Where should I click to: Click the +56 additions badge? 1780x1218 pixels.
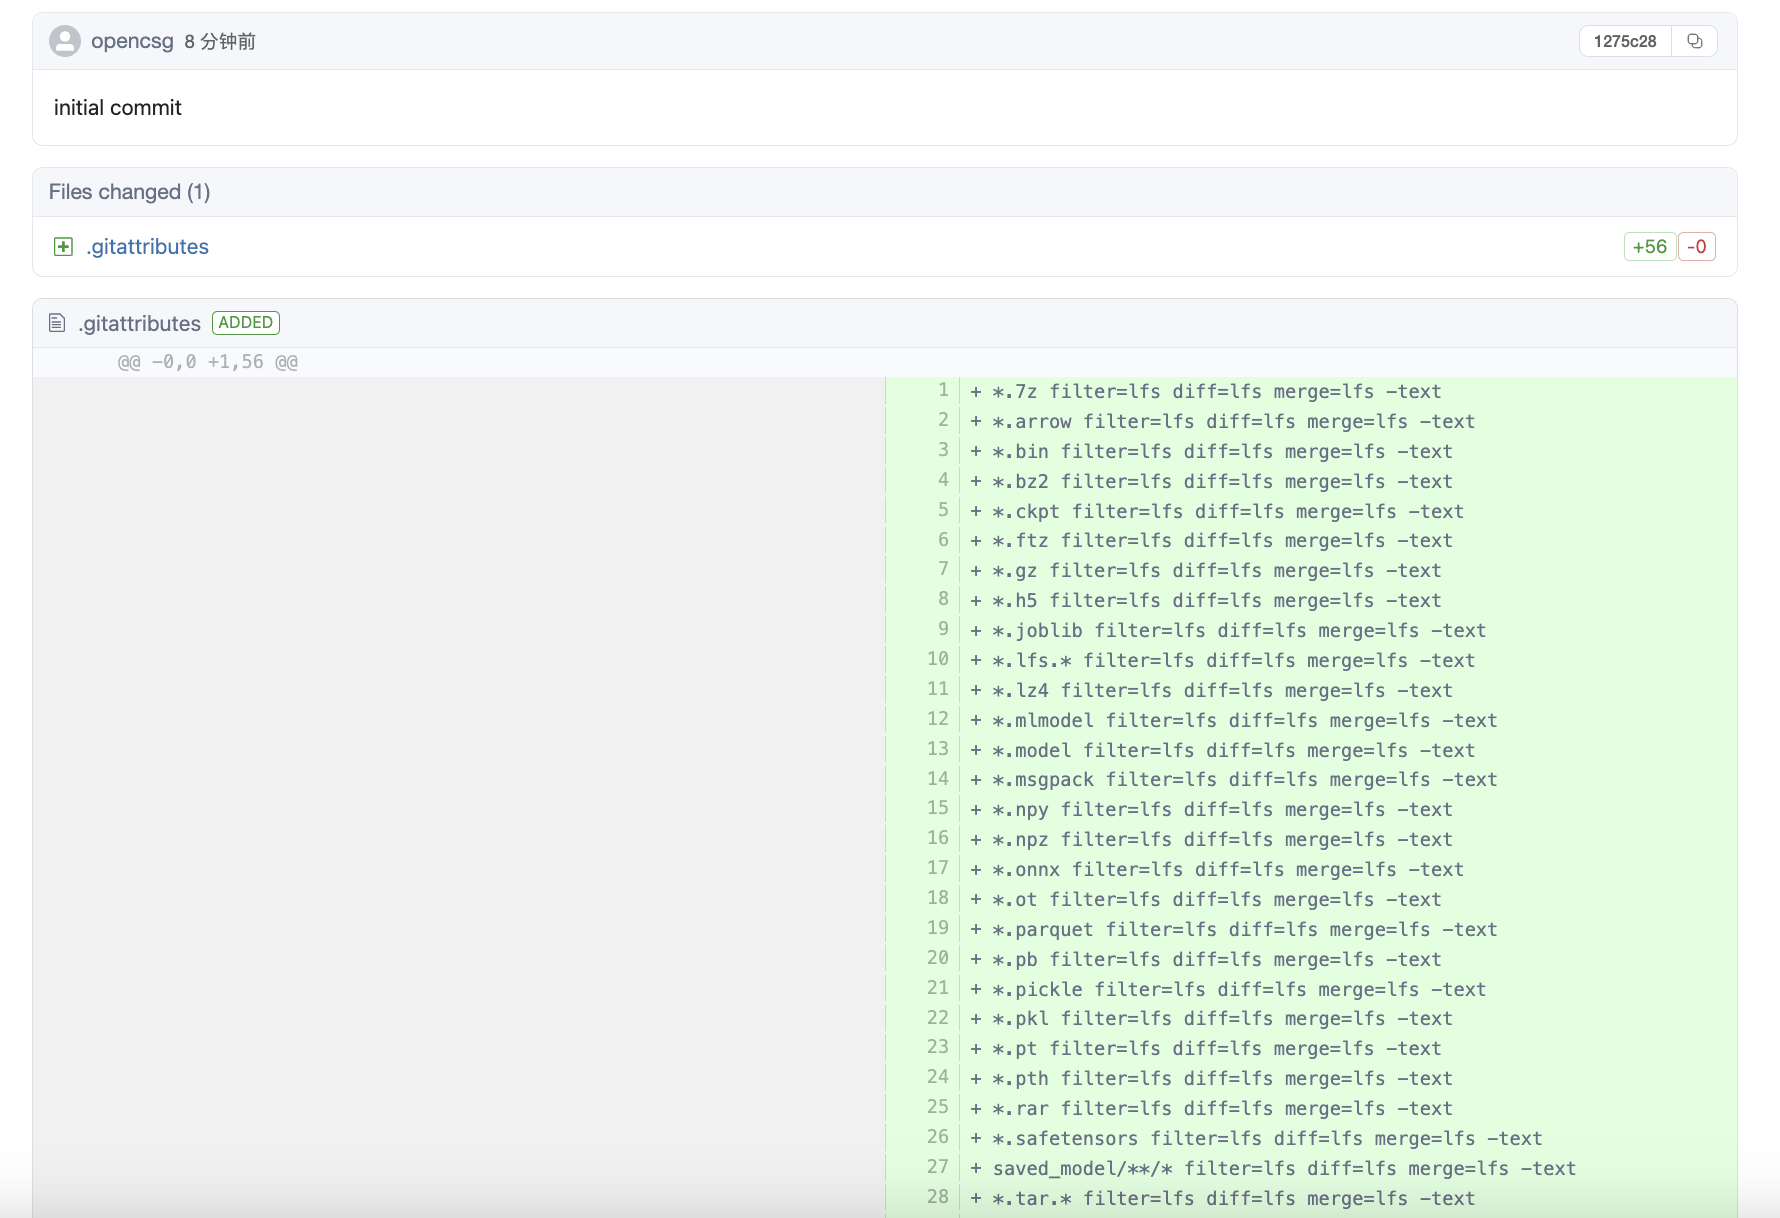1649,247
